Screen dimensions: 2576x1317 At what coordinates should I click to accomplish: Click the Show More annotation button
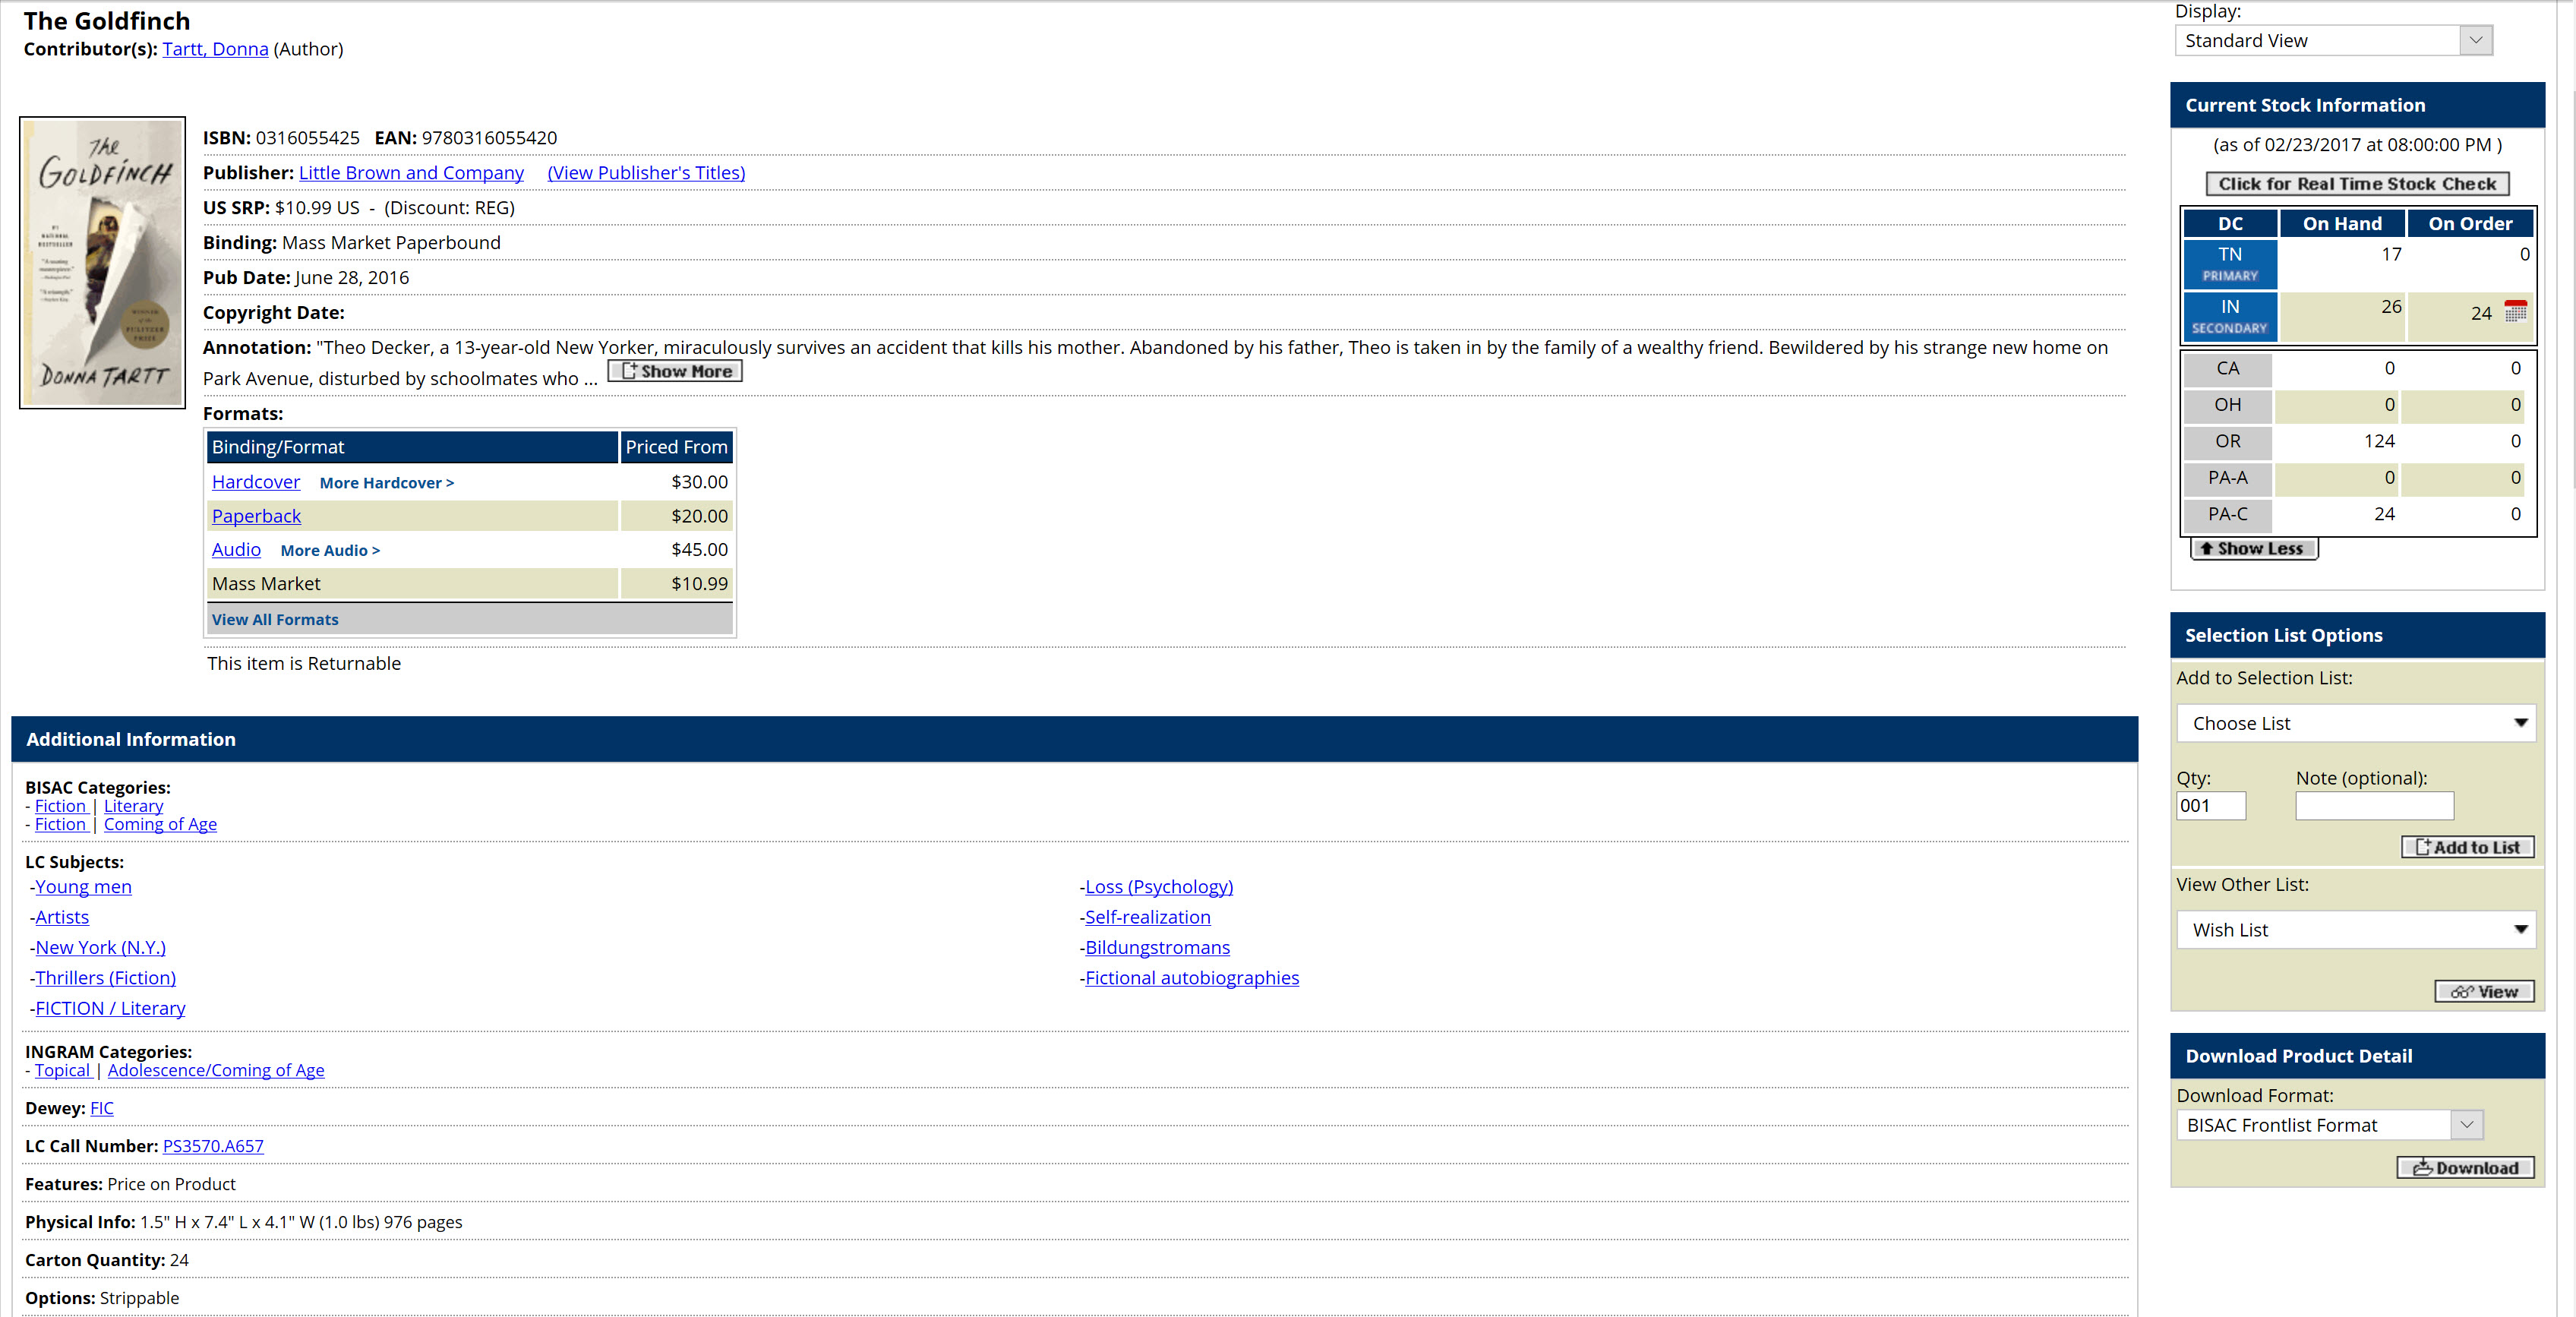(x=675, y=371)
